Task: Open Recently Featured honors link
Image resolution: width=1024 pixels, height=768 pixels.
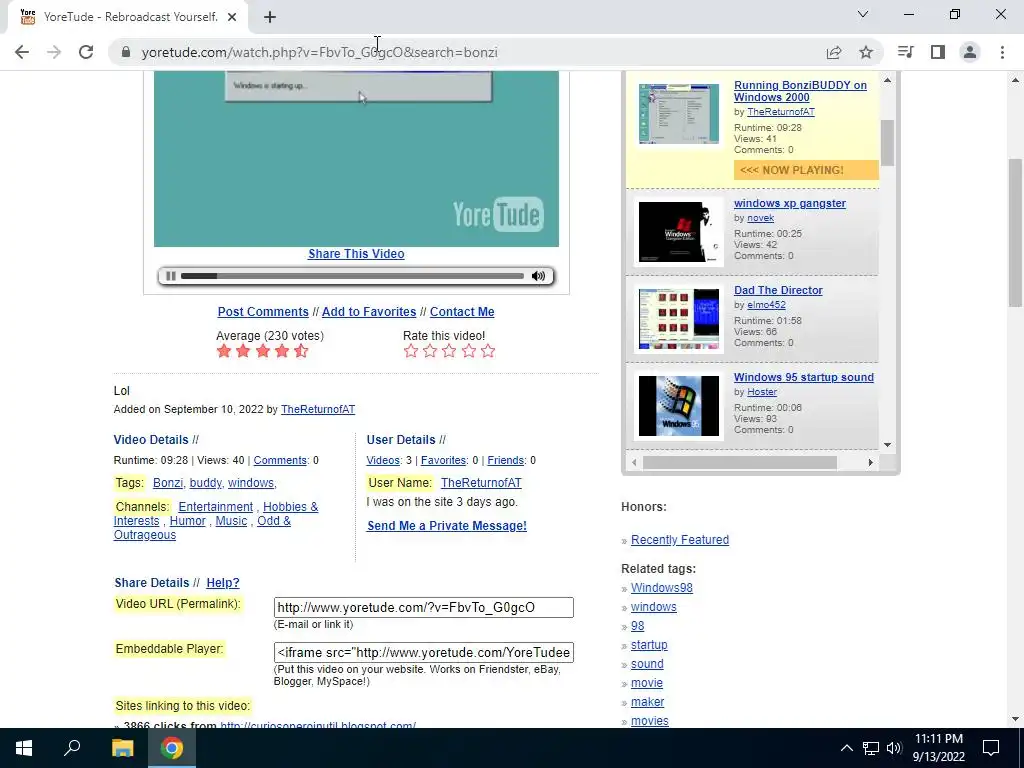Action: click(x=680, y=540)
